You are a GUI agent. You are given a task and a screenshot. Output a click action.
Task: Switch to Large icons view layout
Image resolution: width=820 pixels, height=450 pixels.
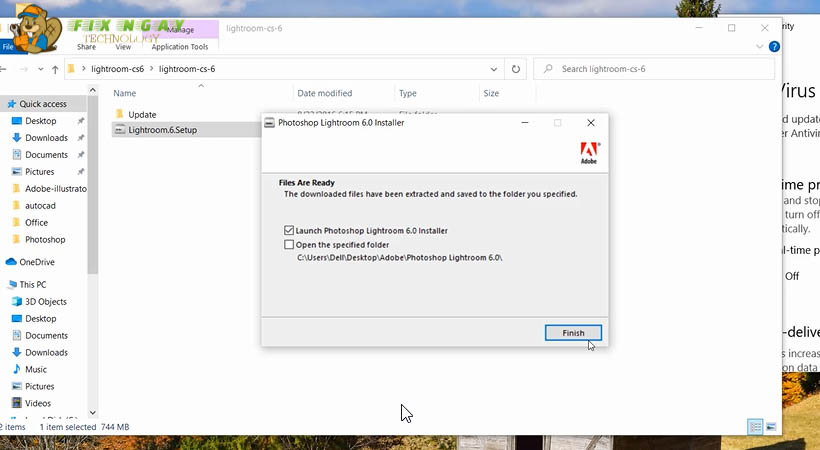point(770,427)
